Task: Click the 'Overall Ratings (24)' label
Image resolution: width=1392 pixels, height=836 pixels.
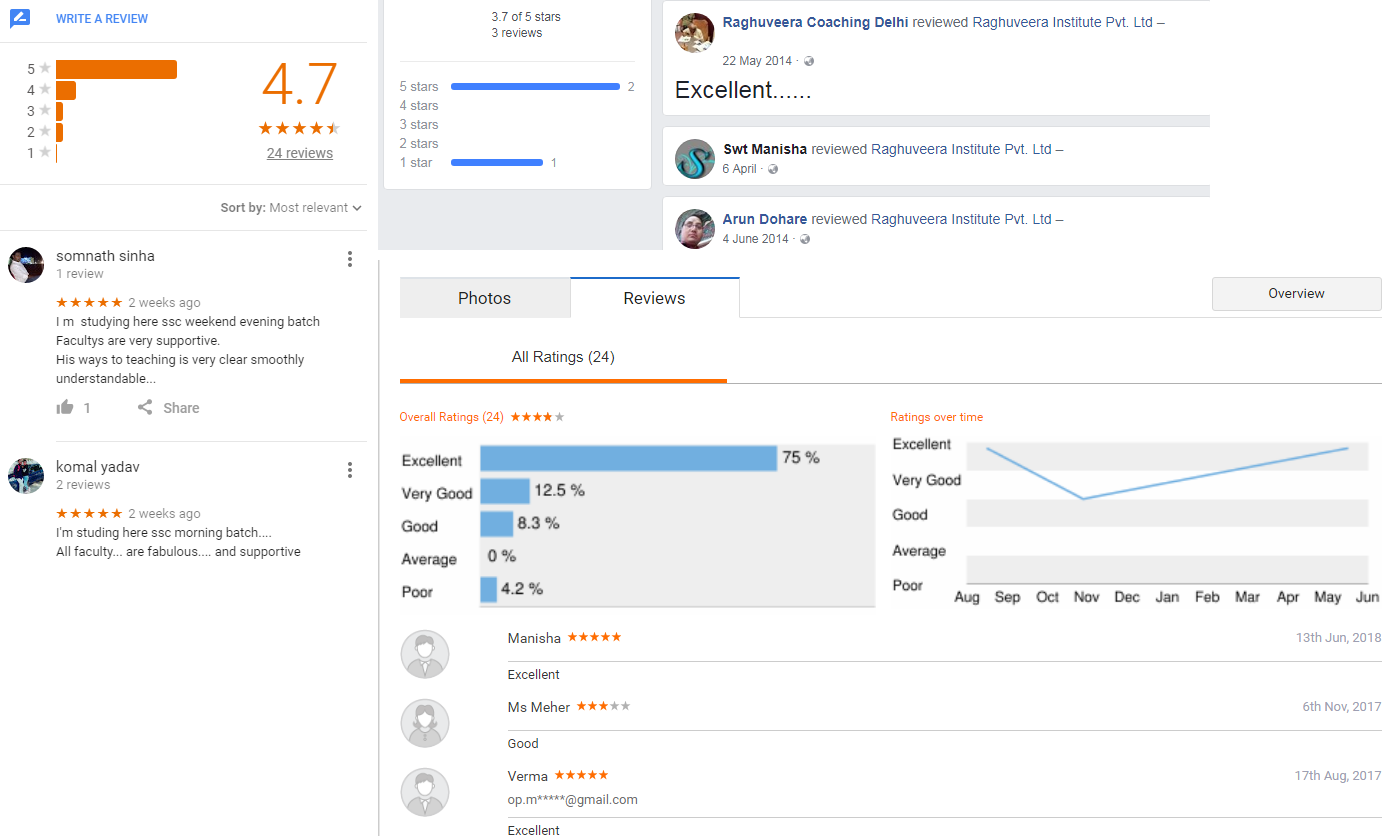Action: coord(451,417)
